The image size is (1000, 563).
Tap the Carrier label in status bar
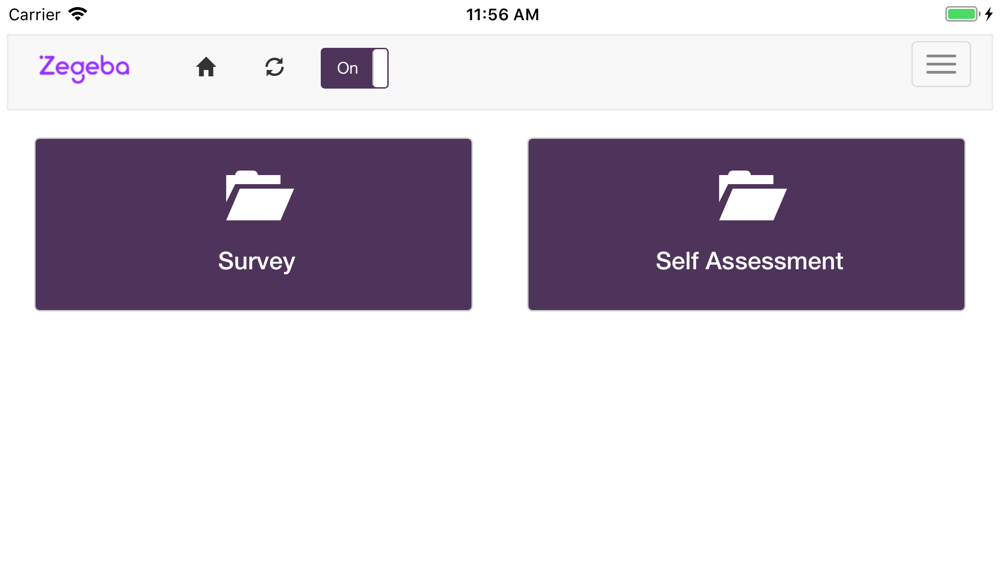click(34, 14)
